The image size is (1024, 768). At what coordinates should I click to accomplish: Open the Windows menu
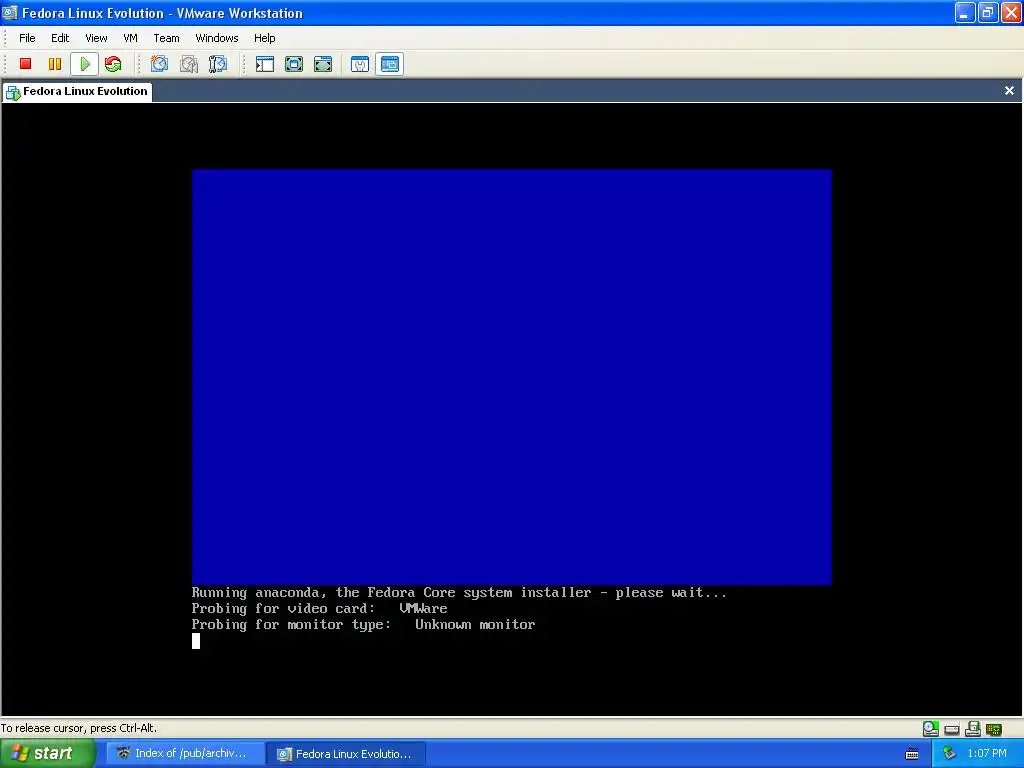click(x=217, y=38)
